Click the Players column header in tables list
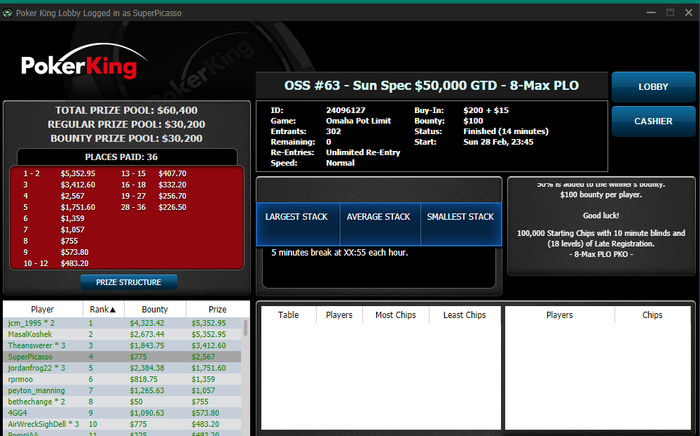700x436 pixels. (x=339, y=315)
